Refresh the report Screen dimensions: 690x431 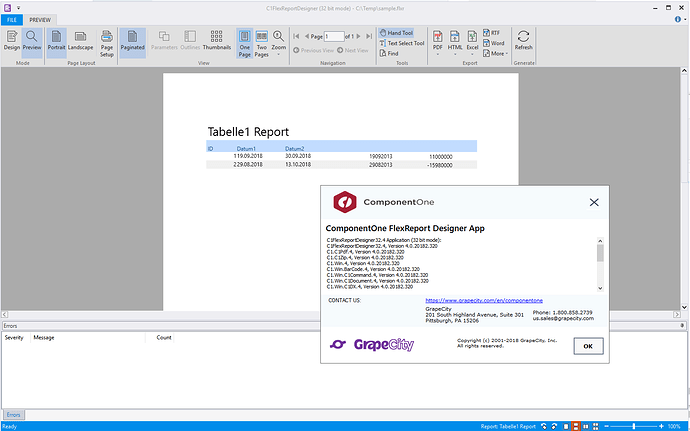[x=524, y=41]
